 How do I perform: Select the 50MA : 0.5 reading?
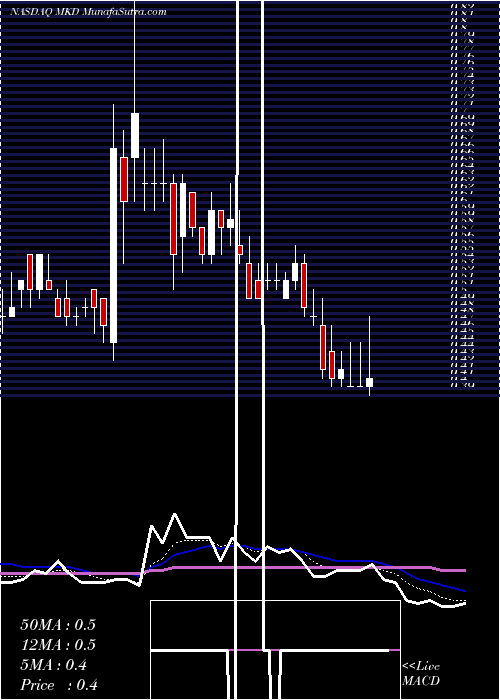coord(58,625)
